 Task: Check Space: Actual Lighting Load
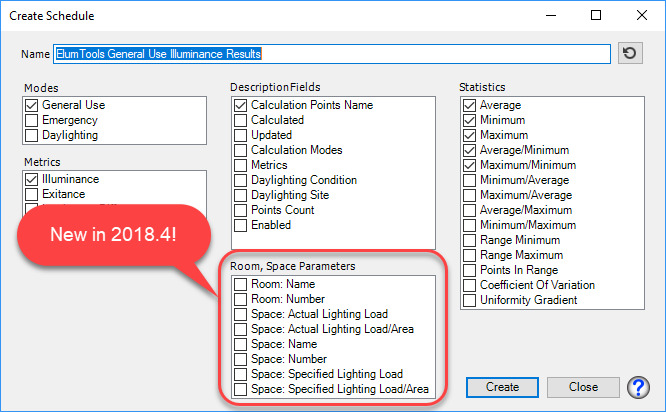[x=240, y=314]
